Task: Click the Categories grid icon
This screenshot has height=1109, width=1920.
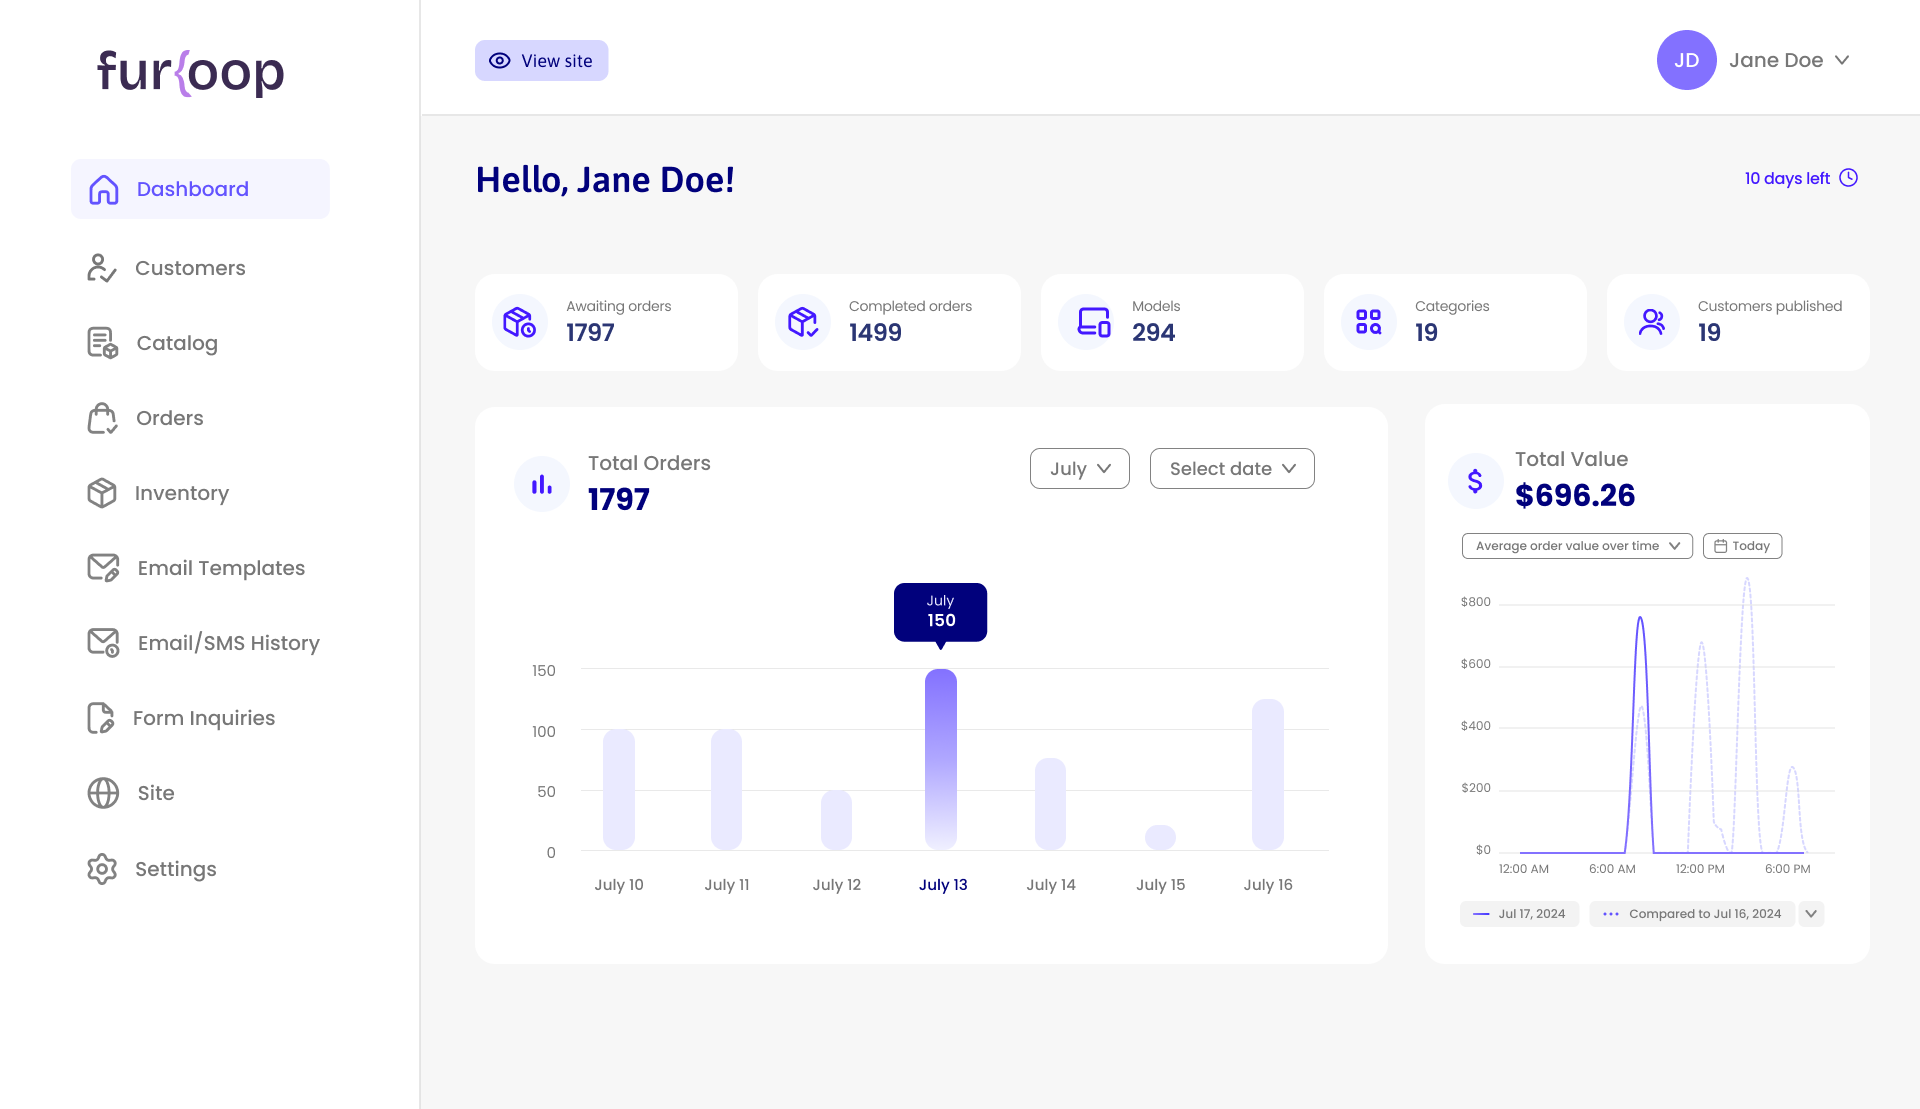Action: tap(1368, 322)
